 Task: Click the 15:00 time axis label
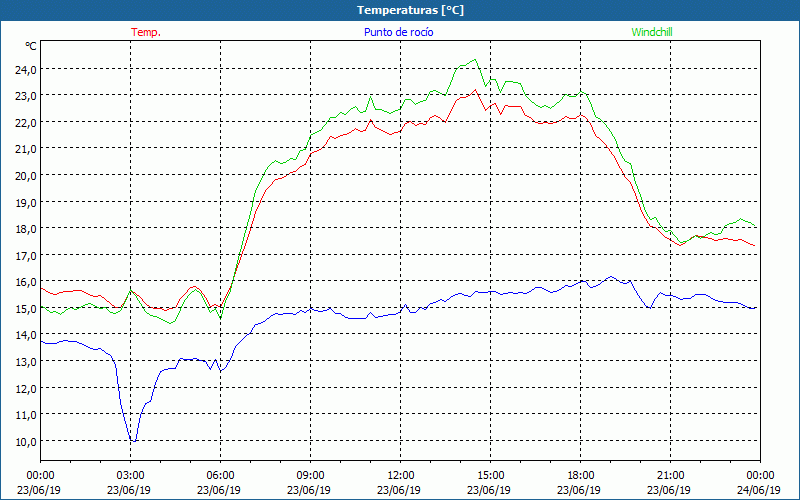490,476
